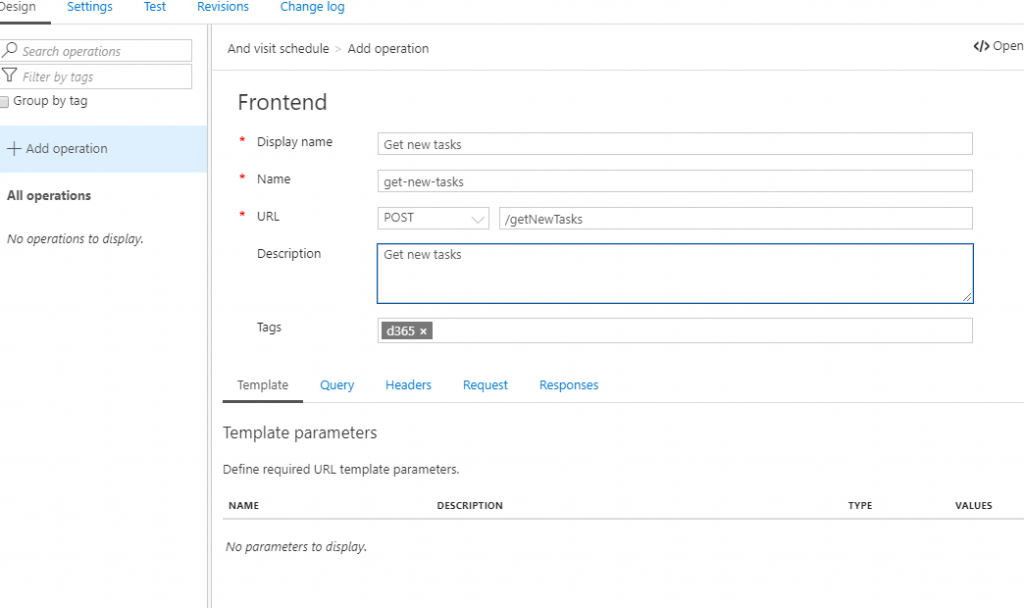Viewport: 1024px width, 608px height.
Task: Click the filter funnel icon
Action: click(10, 76)
